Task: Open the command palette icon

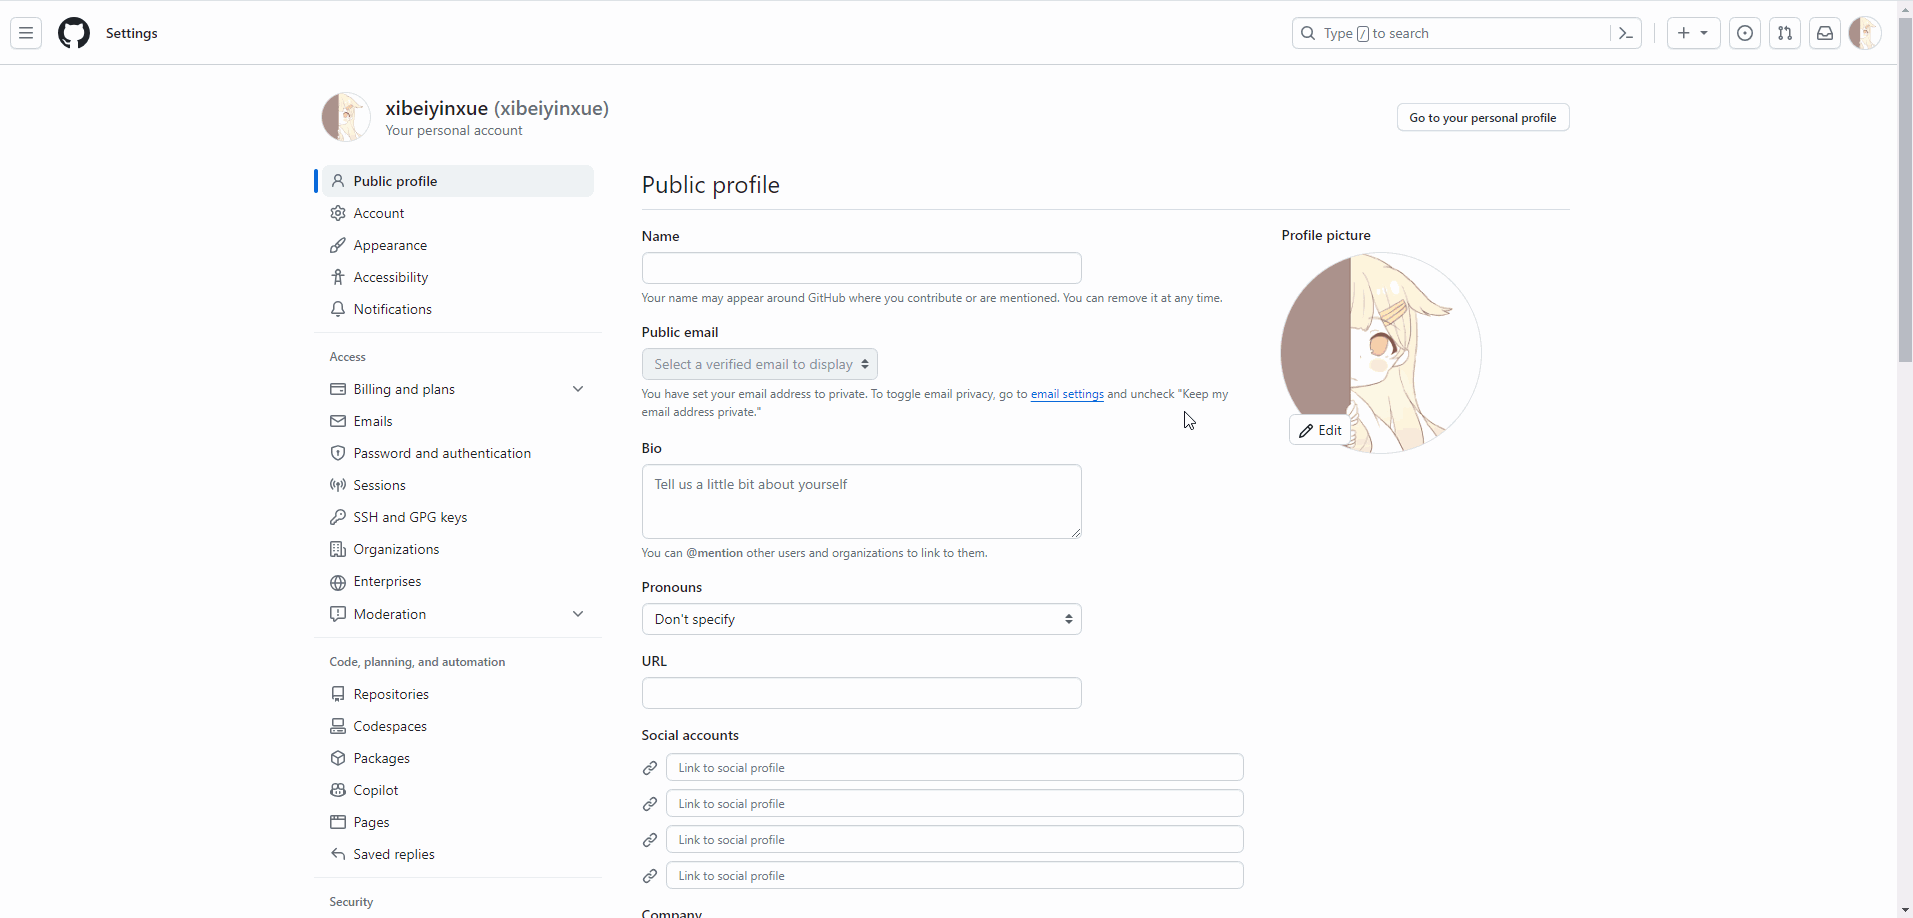Action: tap(1626, 33)
